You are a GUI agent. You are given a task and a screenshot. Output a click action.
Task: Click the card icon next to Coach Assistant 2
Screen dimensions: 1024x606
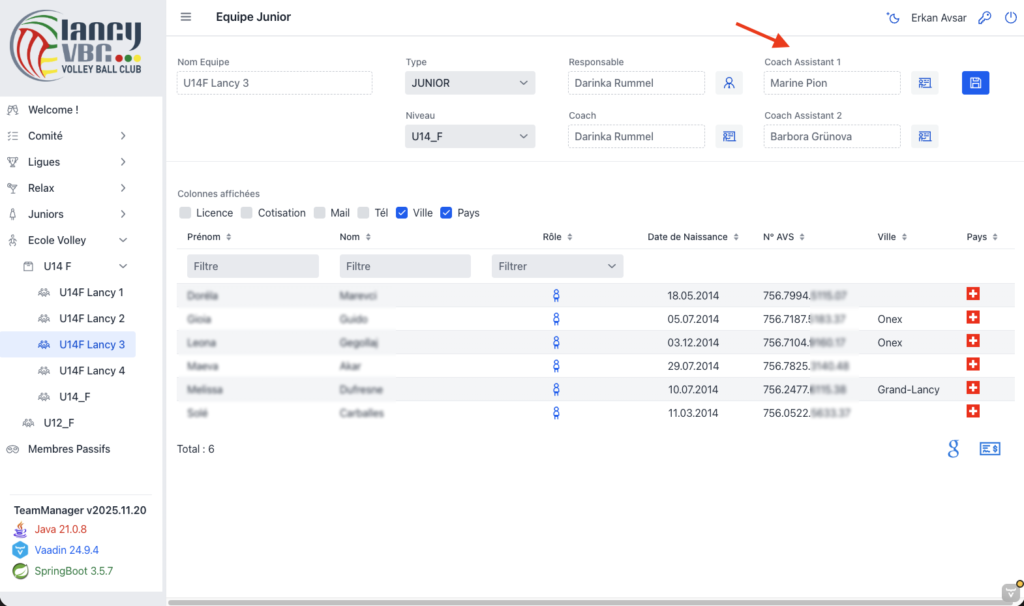(925, 136)
